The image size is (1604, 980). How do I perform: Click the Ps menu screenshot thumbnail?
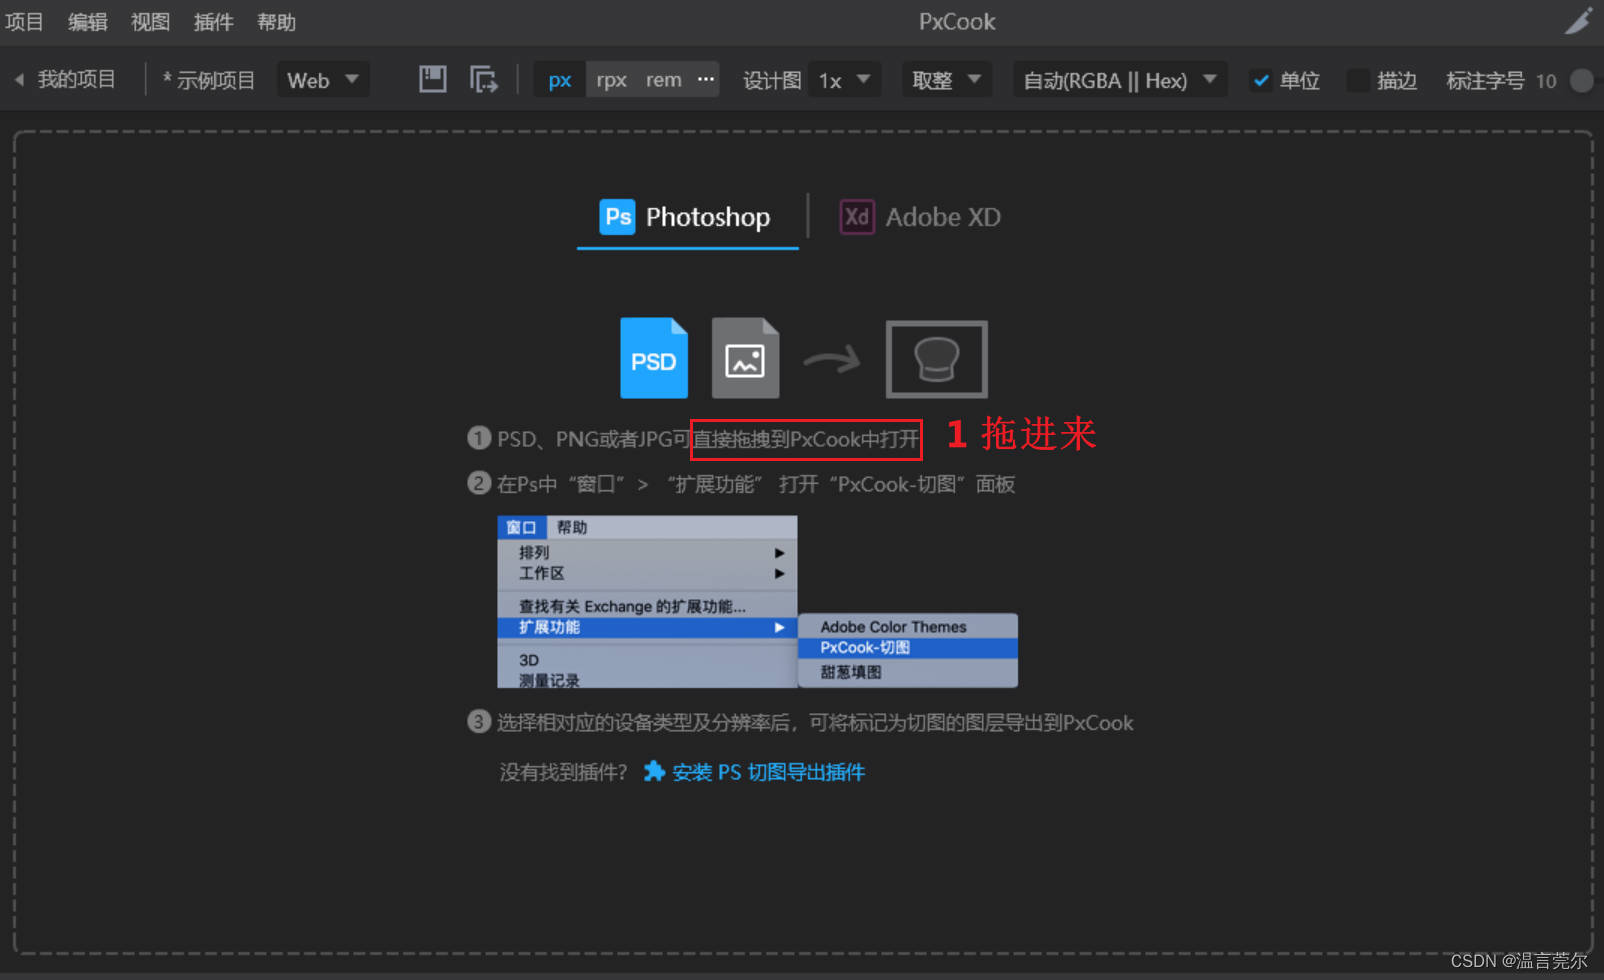[x=757, y=602]
